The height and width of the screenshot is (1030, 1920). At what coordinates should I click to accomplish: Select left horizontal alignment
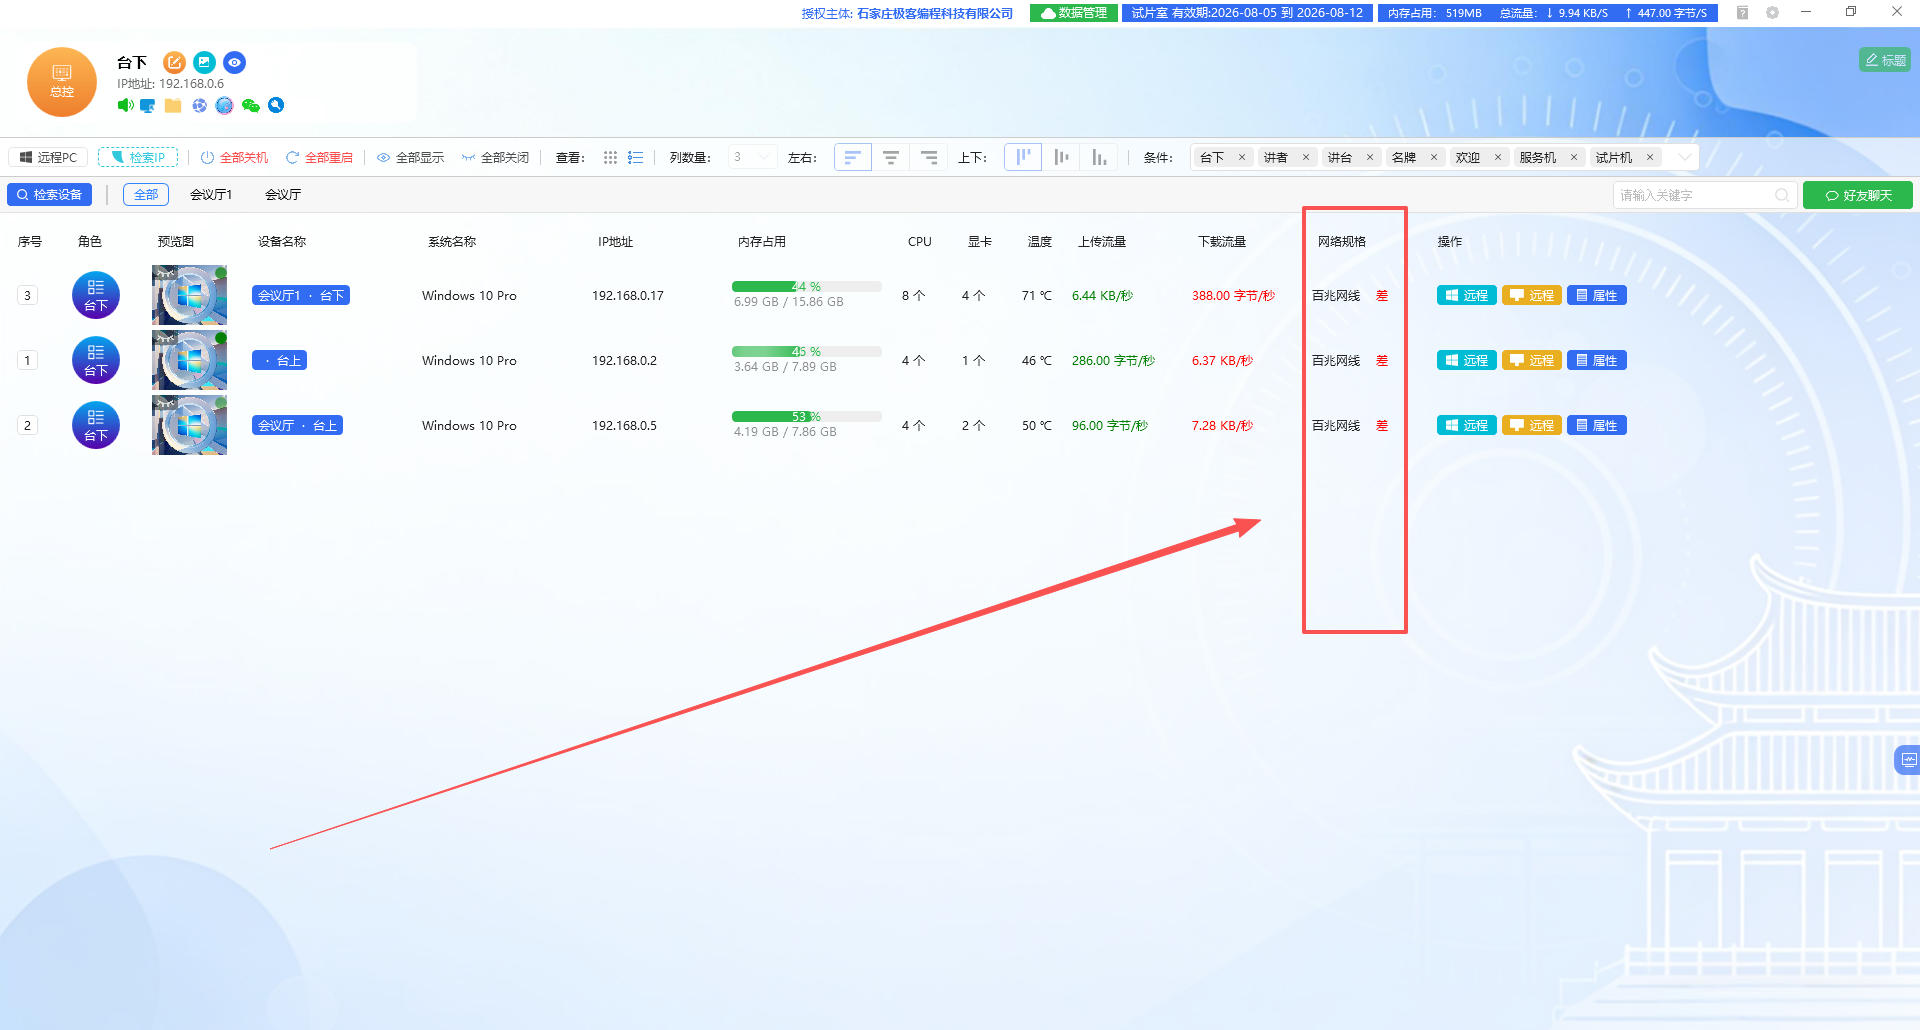coord(852,158)
